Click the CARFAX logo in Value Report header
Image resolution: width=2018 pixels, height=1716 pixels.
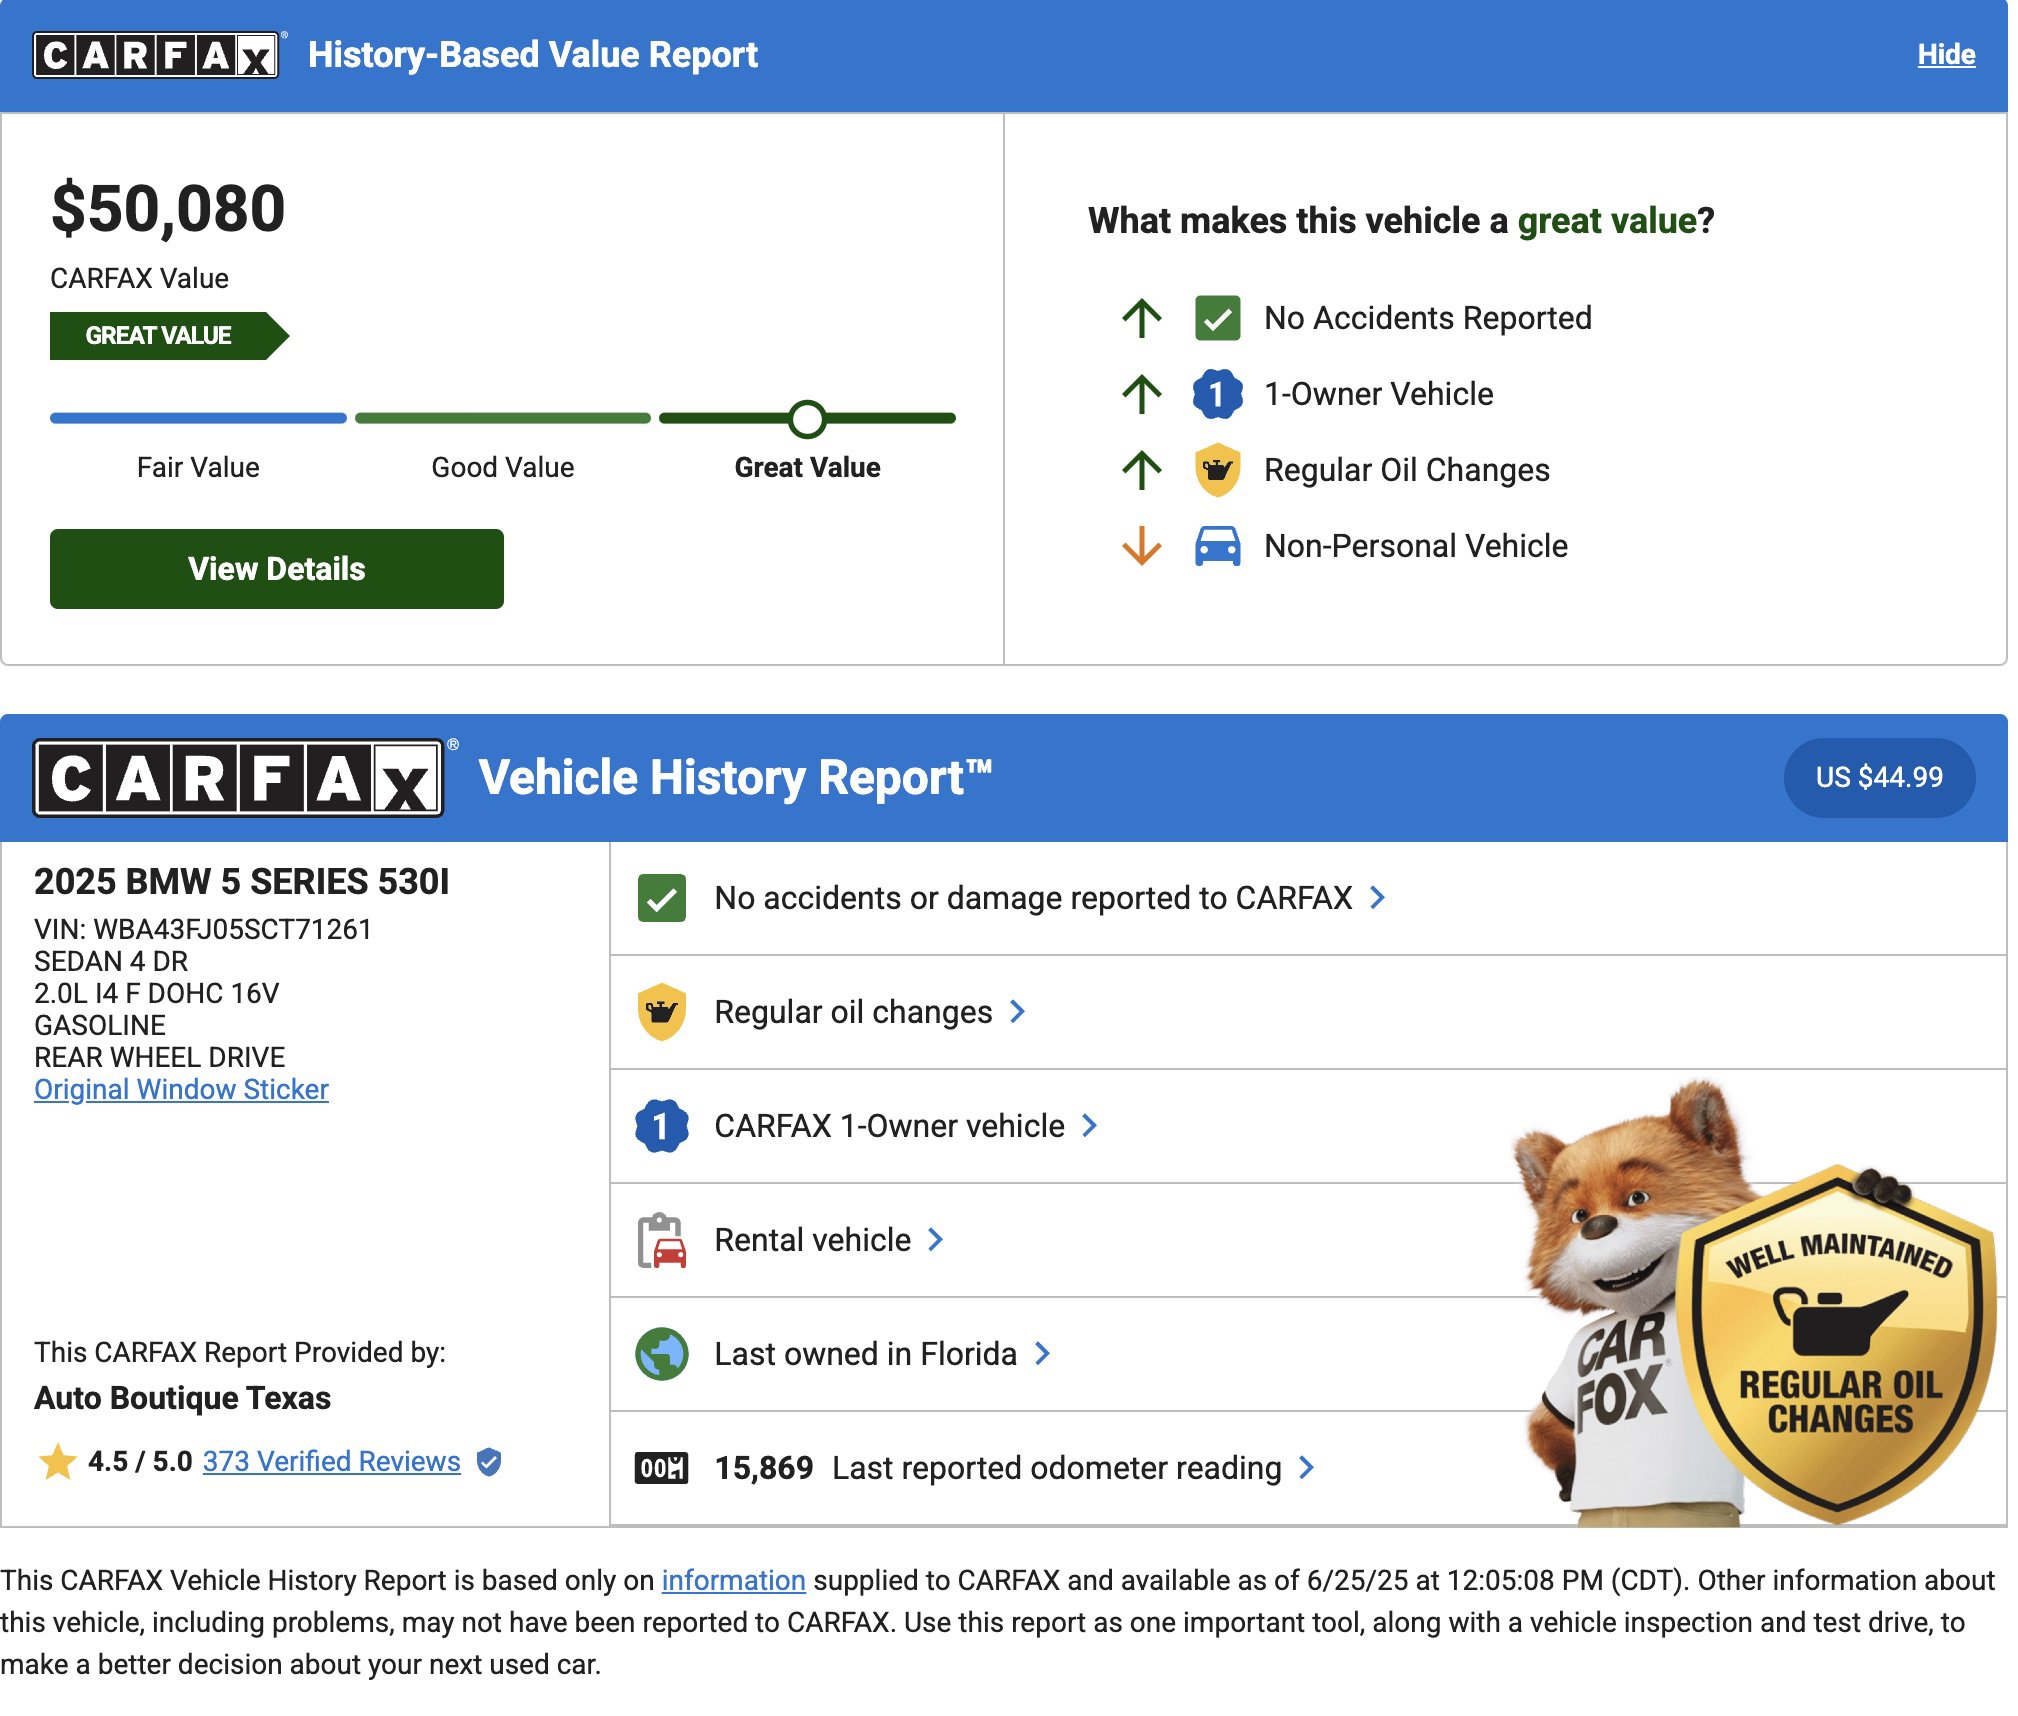coord(156,55)
